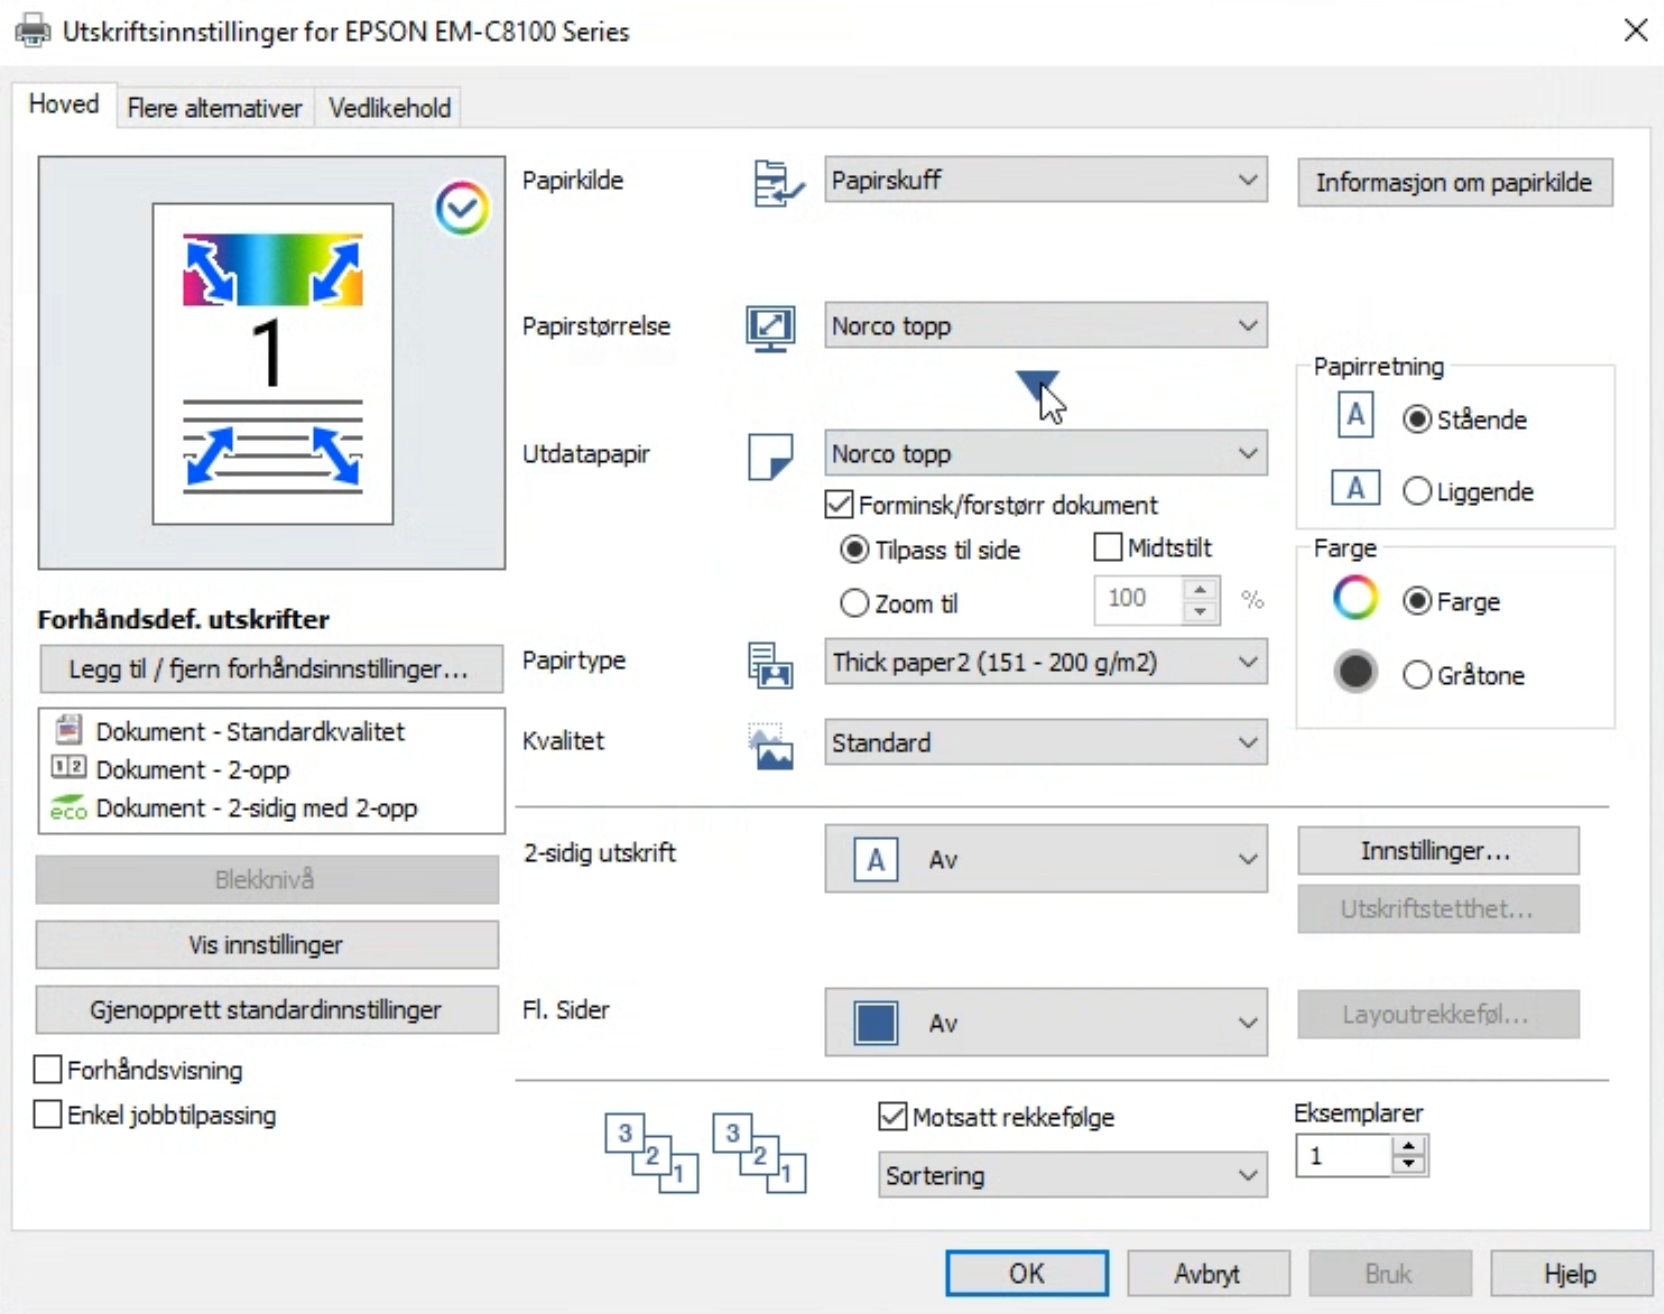Screen dimensions: 1664x1314
Task: Choose Liggende paper orientation
Action: (1416, 491)
